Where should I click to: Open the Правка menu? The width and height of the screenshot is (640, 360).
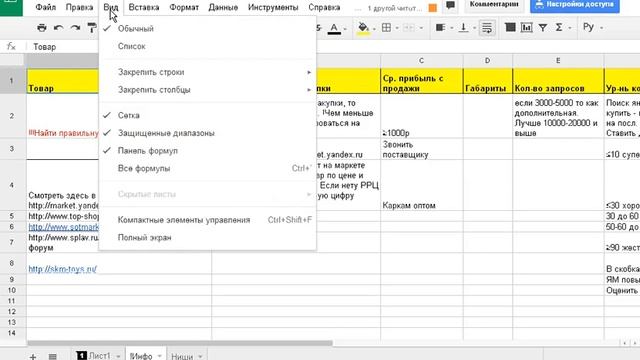[79, 7]
